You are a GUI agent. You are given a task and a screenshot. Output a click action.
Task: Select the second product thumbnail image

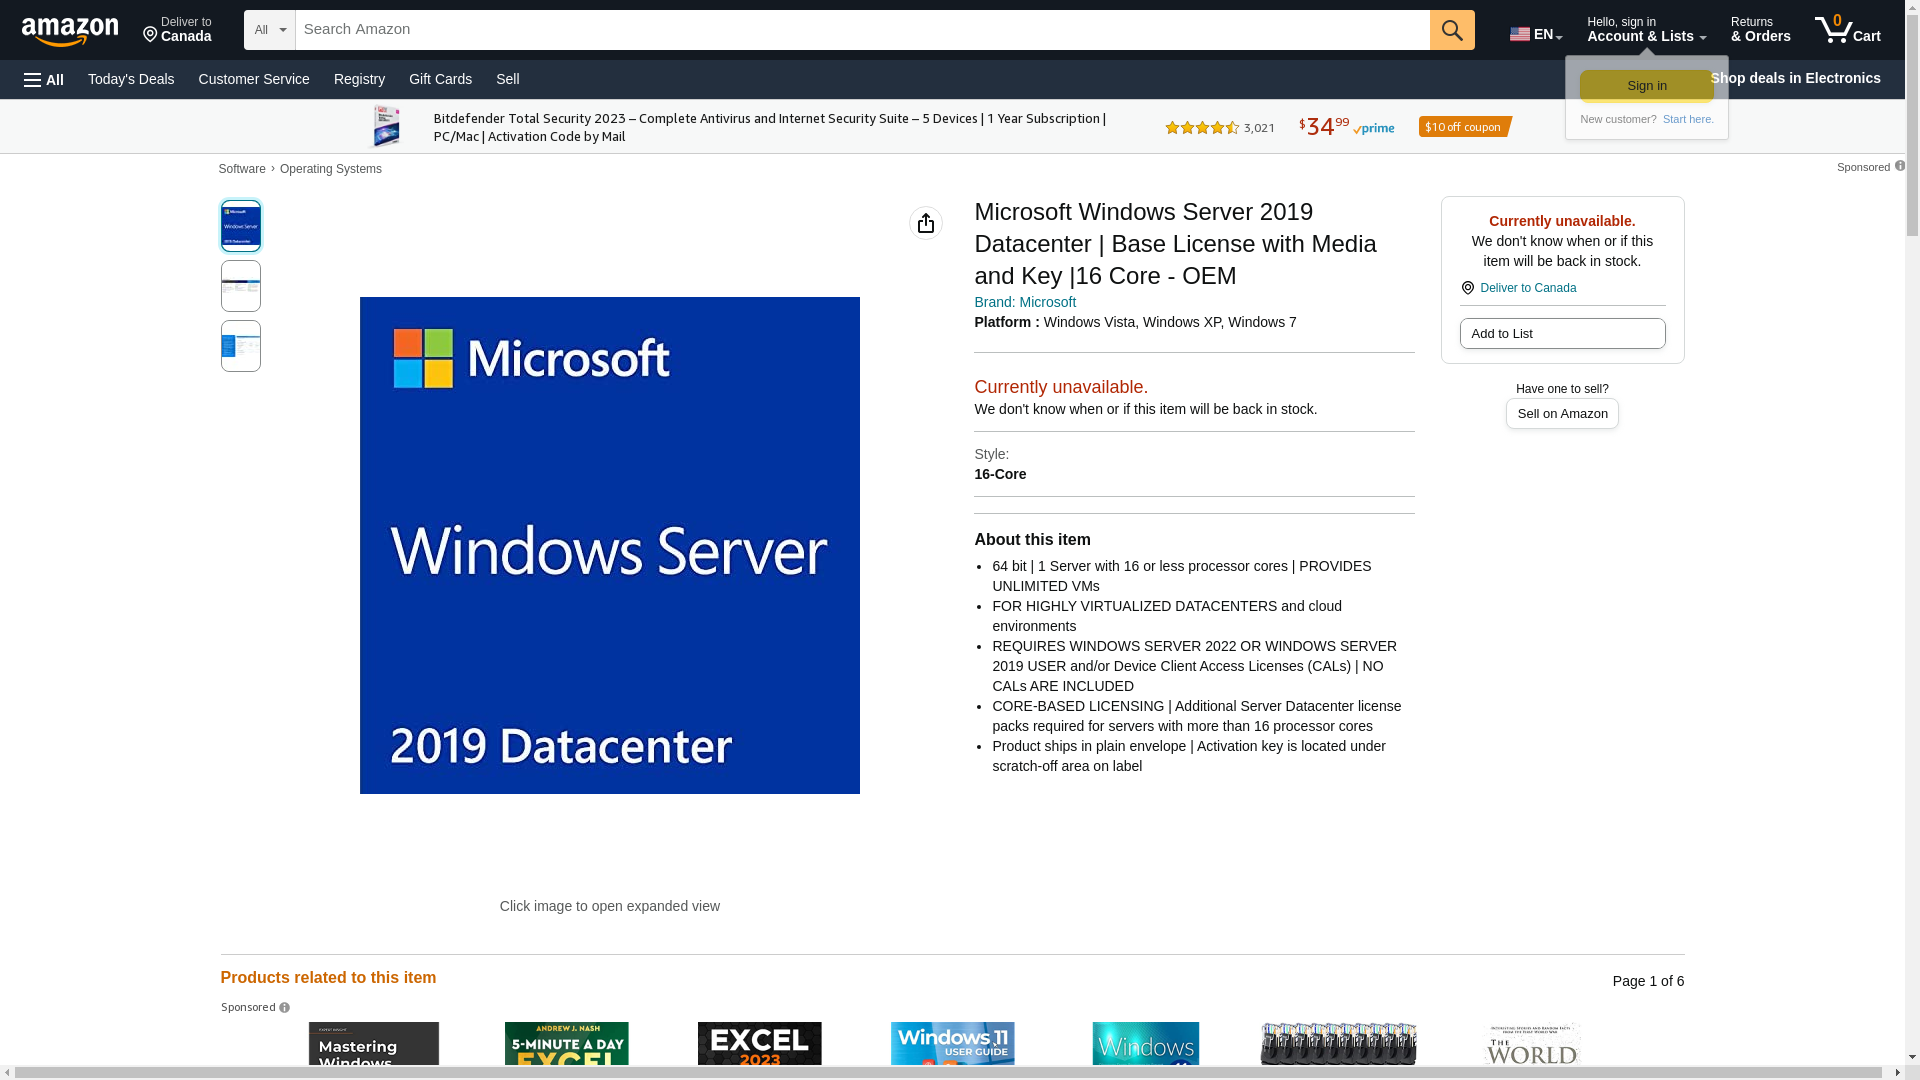241,286
